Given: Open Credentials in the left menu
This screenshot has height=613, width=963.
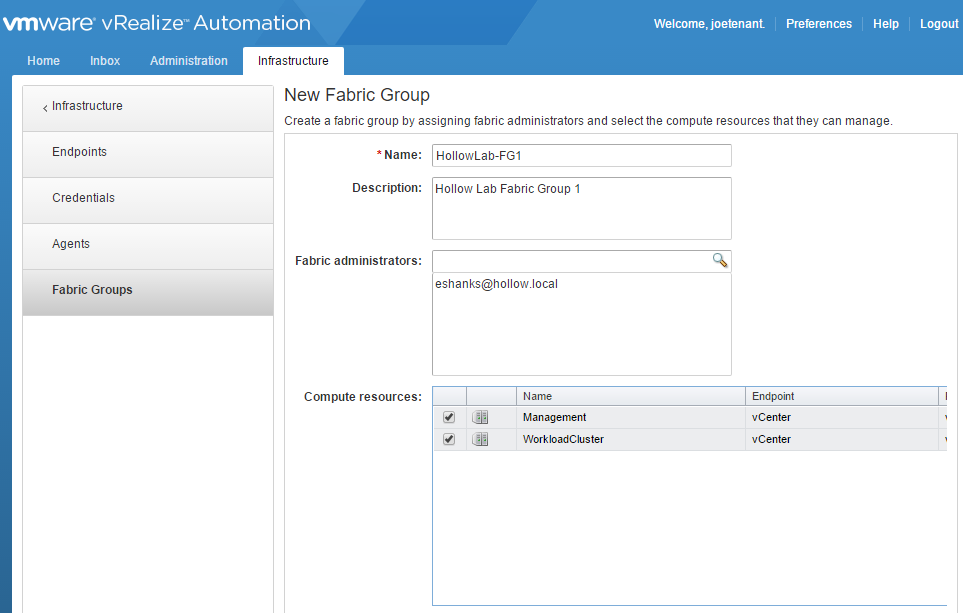Looking at the screenshot, I should click(83, 198).
